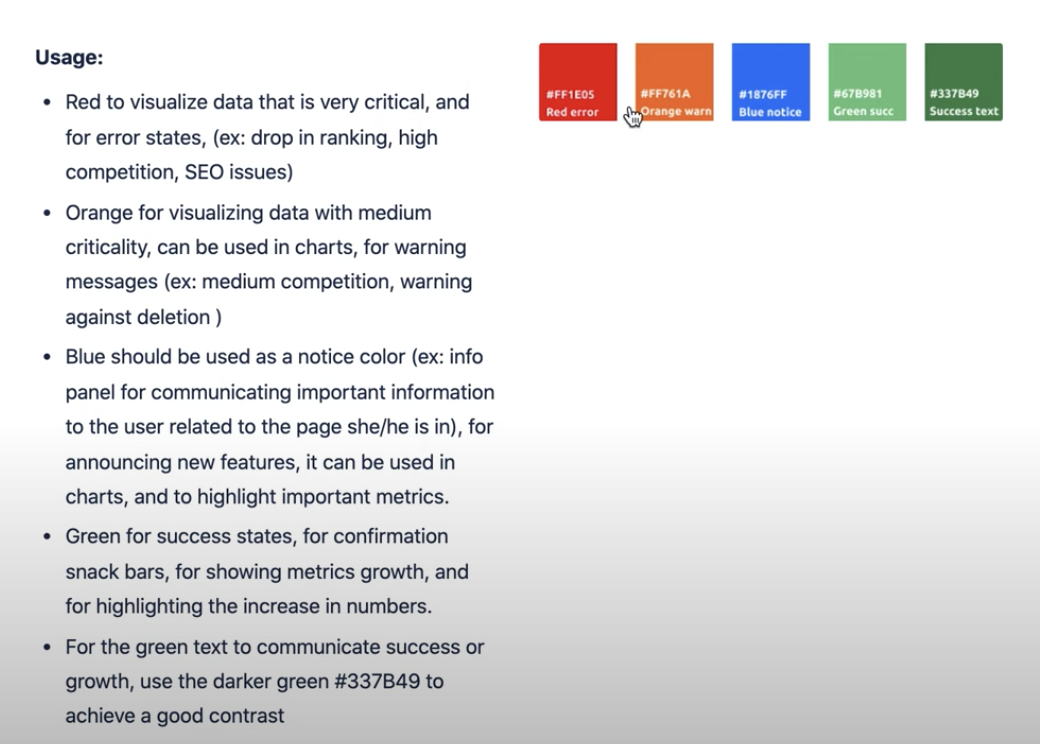This screenshot has width=1040, height=744.
Task: Click the #FF1E05 hex code label
Action: pos(570,95)
